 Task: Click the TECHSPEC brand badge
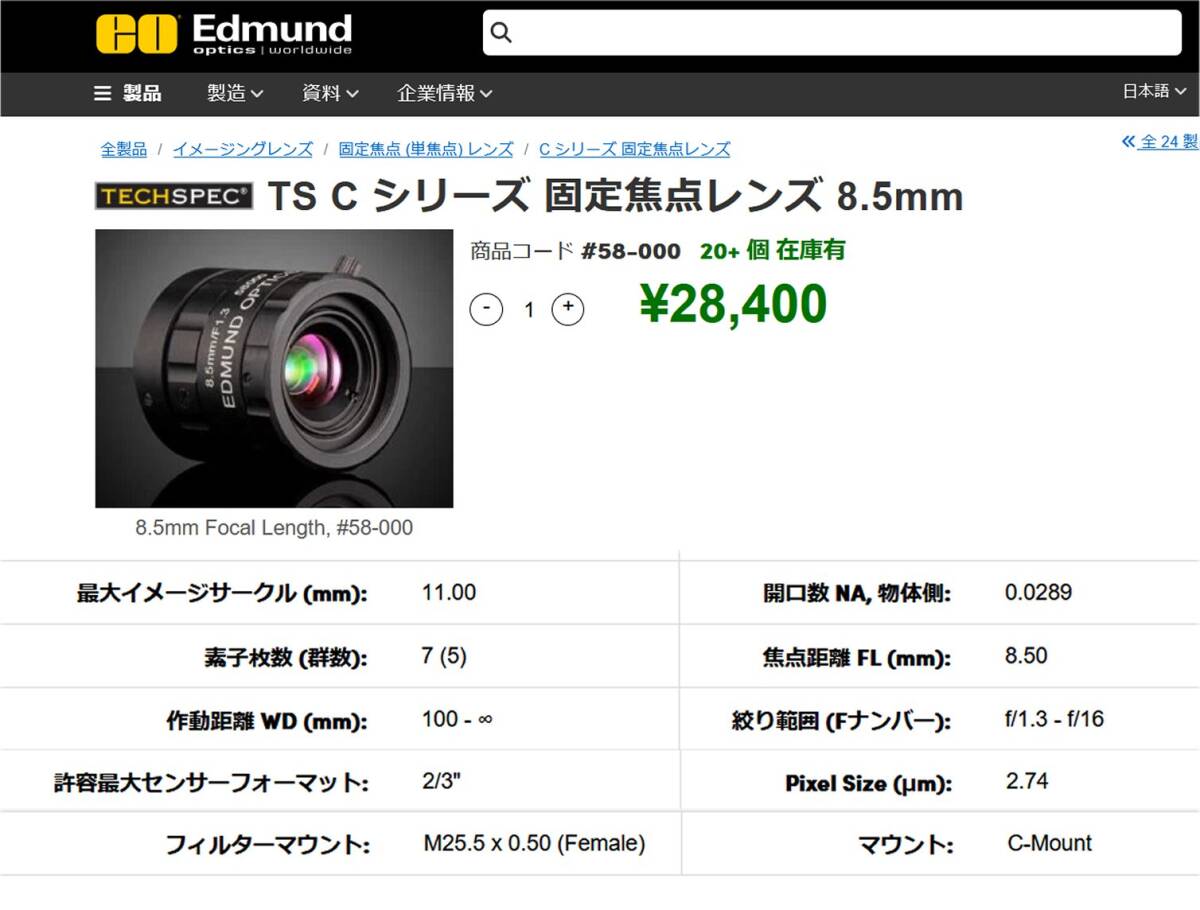coord(174,196)
